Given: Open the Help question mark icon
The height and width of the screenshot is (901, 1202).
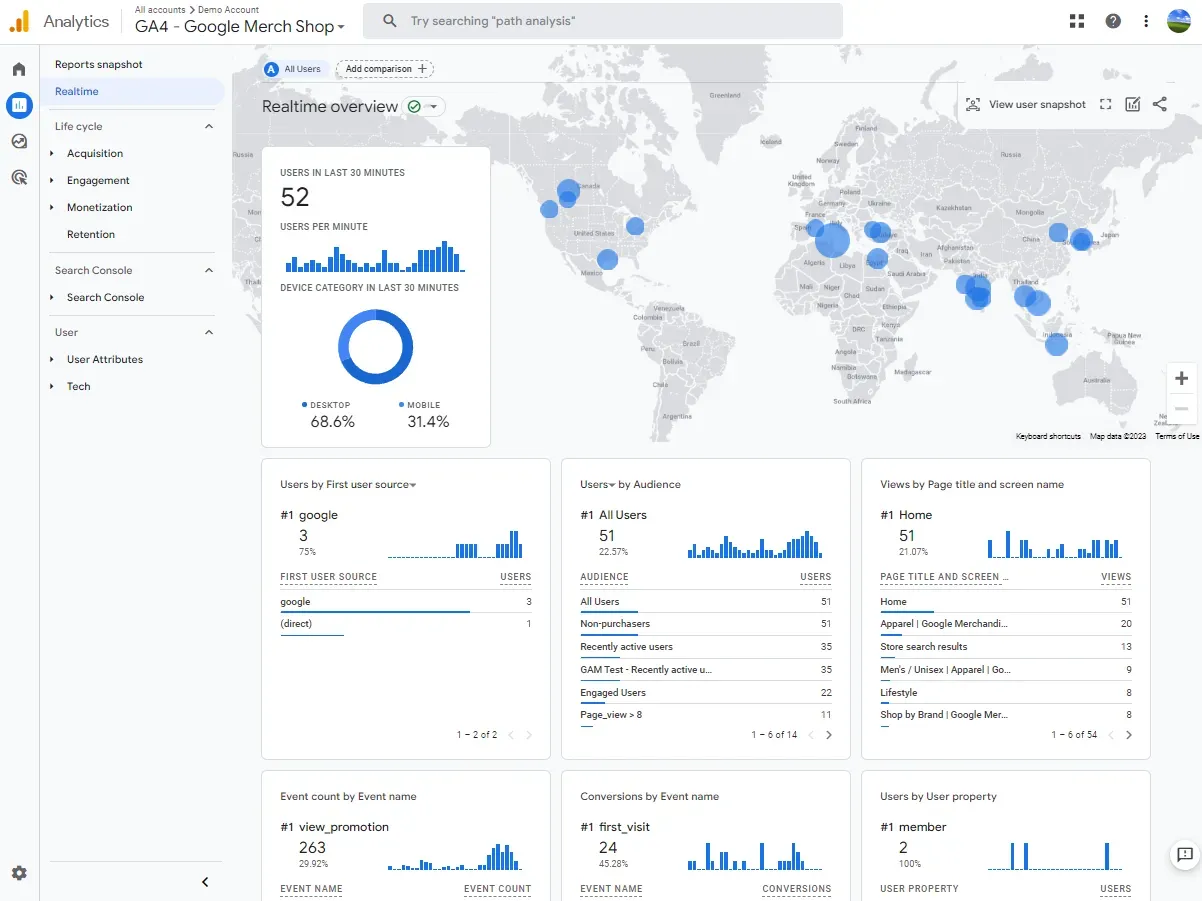Looking at the screenshot, I should point(1113,21).
